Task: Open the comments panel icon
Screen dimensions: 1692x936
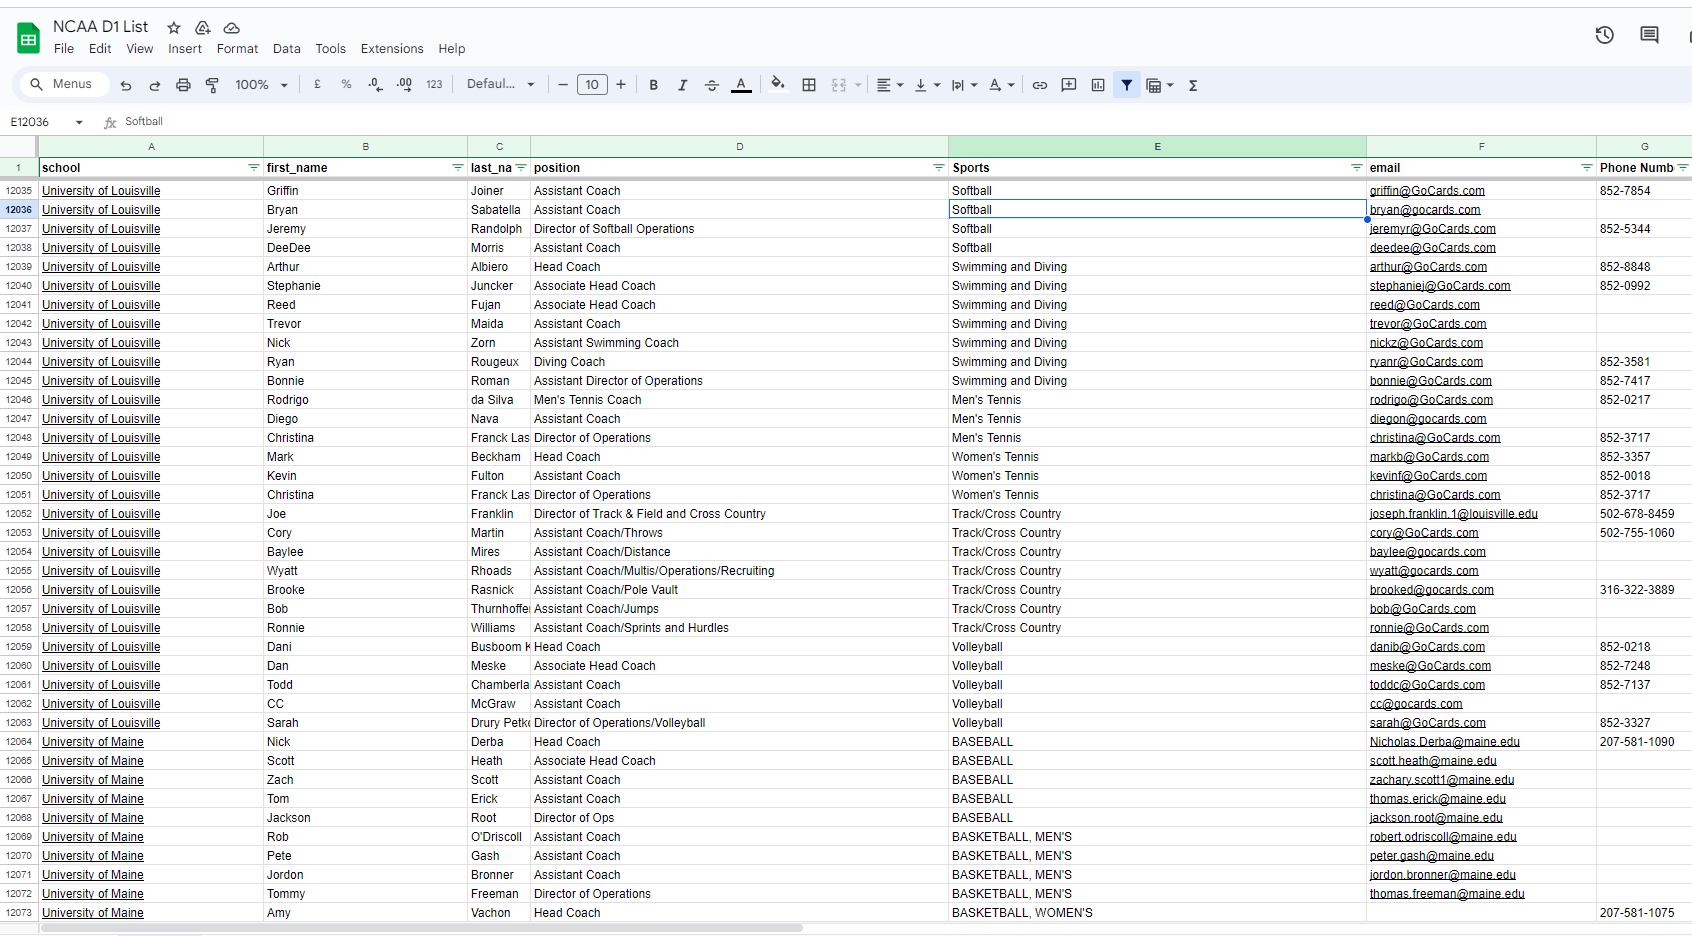Action: [x=1649, y=35]
